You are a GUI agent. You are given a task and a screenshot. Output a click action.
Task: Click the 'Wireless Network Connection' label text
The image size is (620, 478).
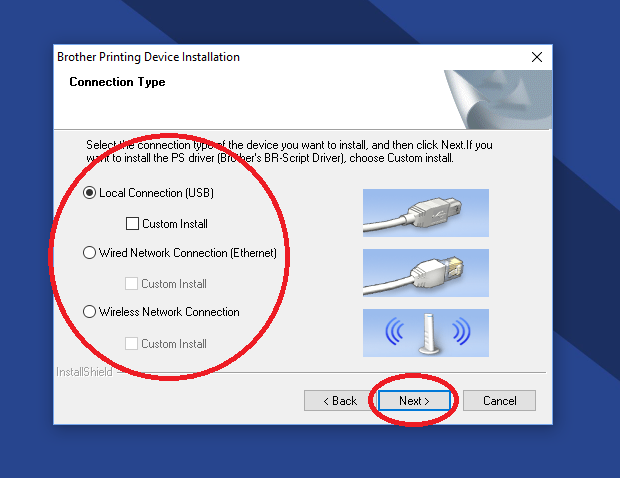tap(169, 312)
